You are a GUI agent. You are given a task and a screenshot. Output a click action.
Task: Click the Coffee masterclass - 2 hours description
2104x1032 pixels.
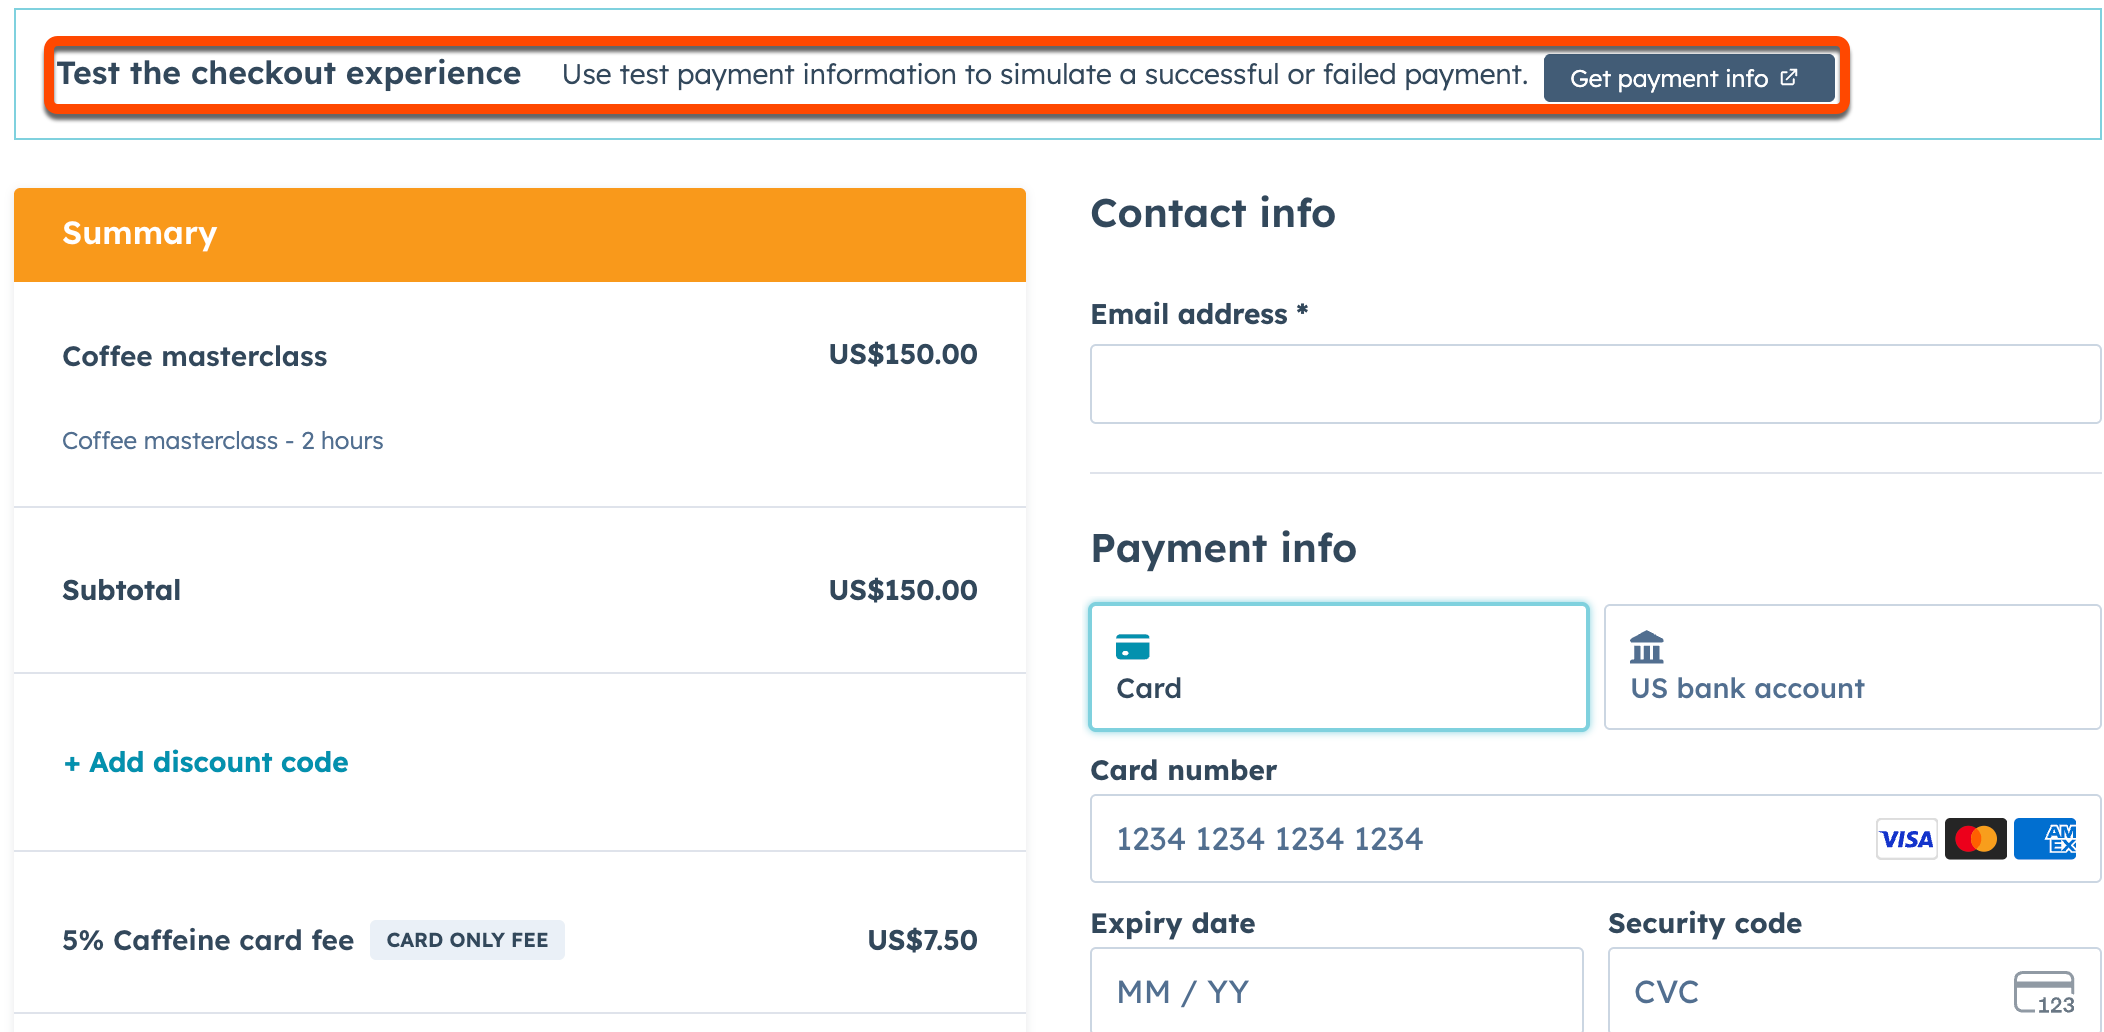tap(223, 441)
